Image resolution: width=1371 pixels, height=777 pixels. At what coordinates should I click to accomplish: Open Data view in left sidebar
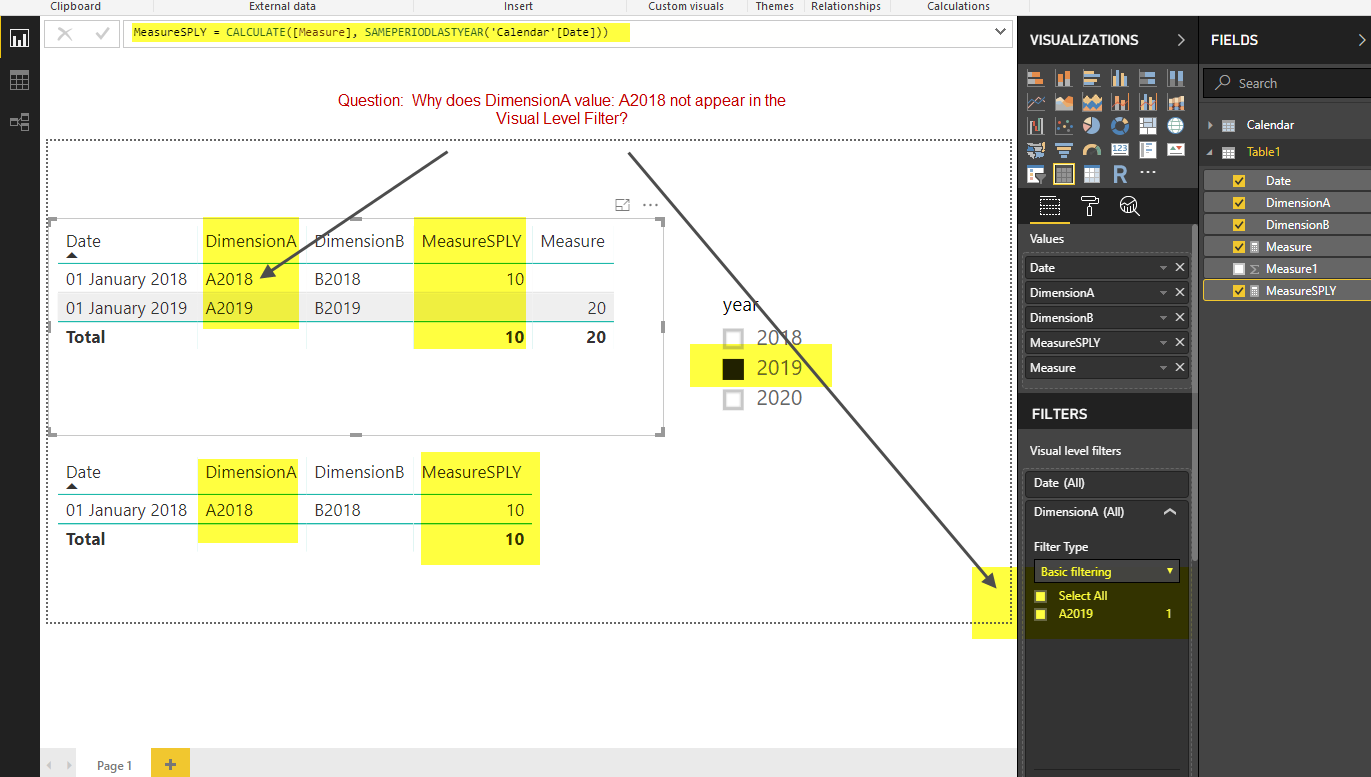[19, 81]
